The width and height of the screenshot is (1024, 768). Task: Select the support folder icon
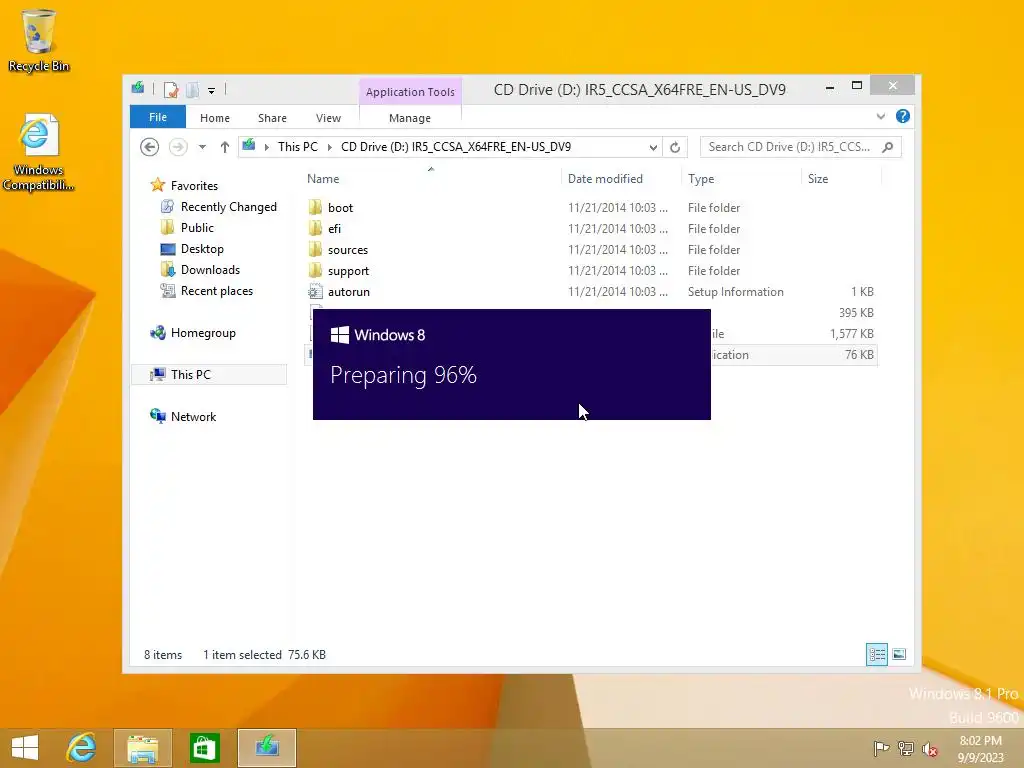(315, 270)
